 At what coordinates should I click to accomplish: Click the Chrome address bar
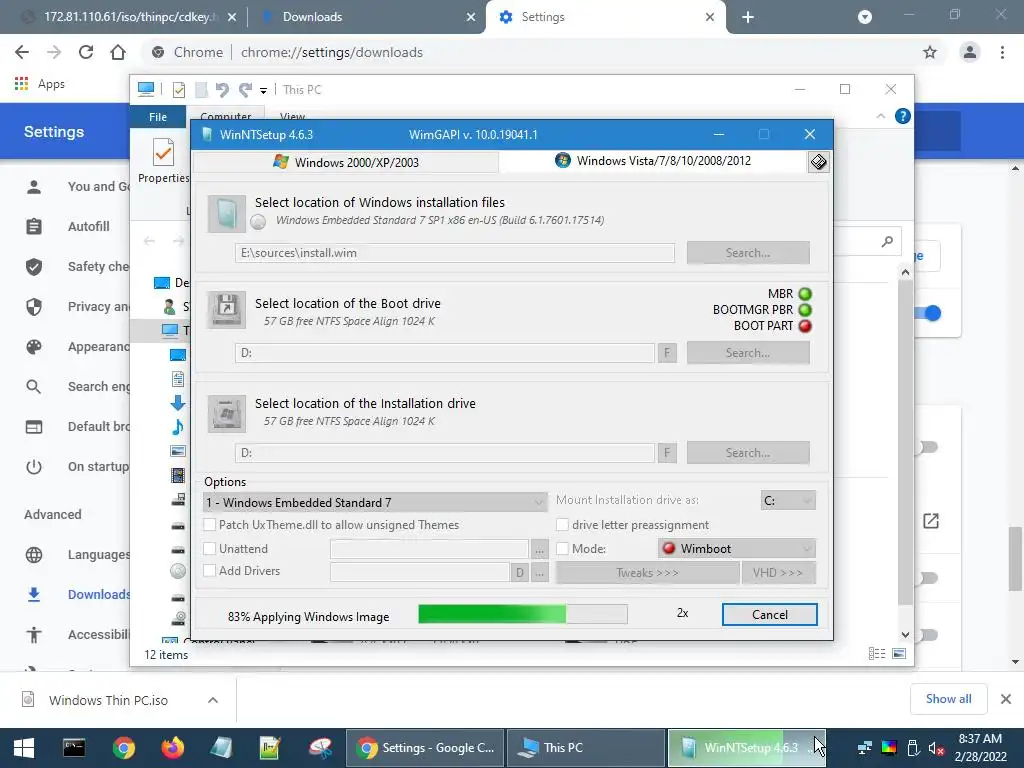coord(529,52)
